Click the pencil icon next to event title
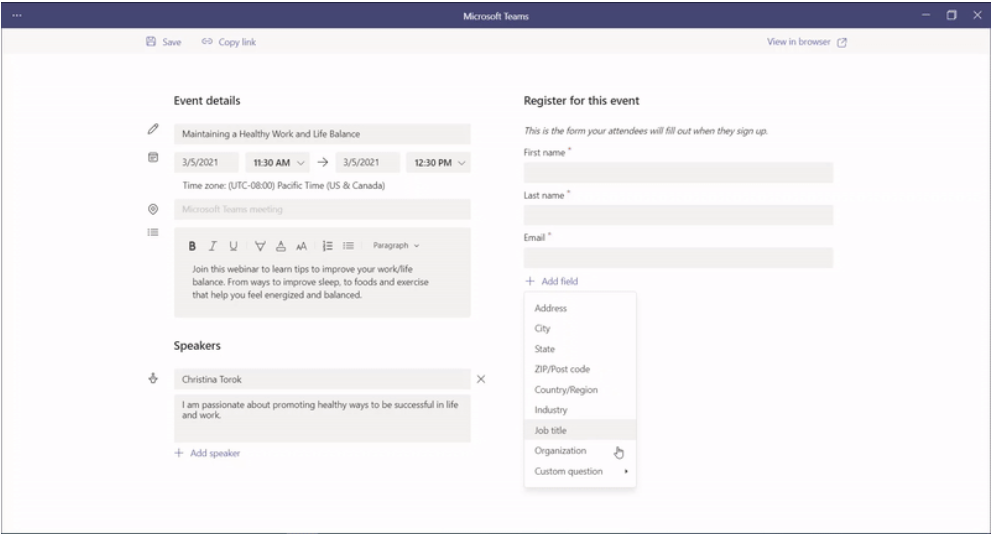 pyautogui.click(x=153, y=129)
